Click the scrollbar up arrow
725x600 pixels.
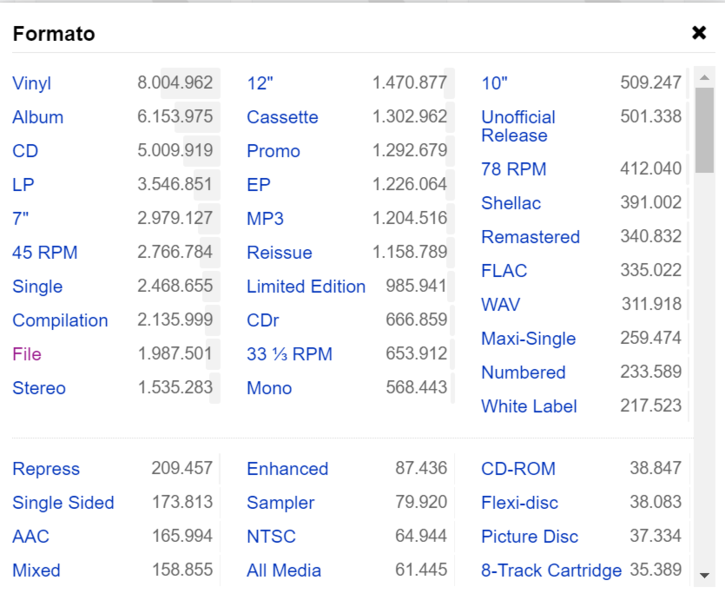click(704, 77)
